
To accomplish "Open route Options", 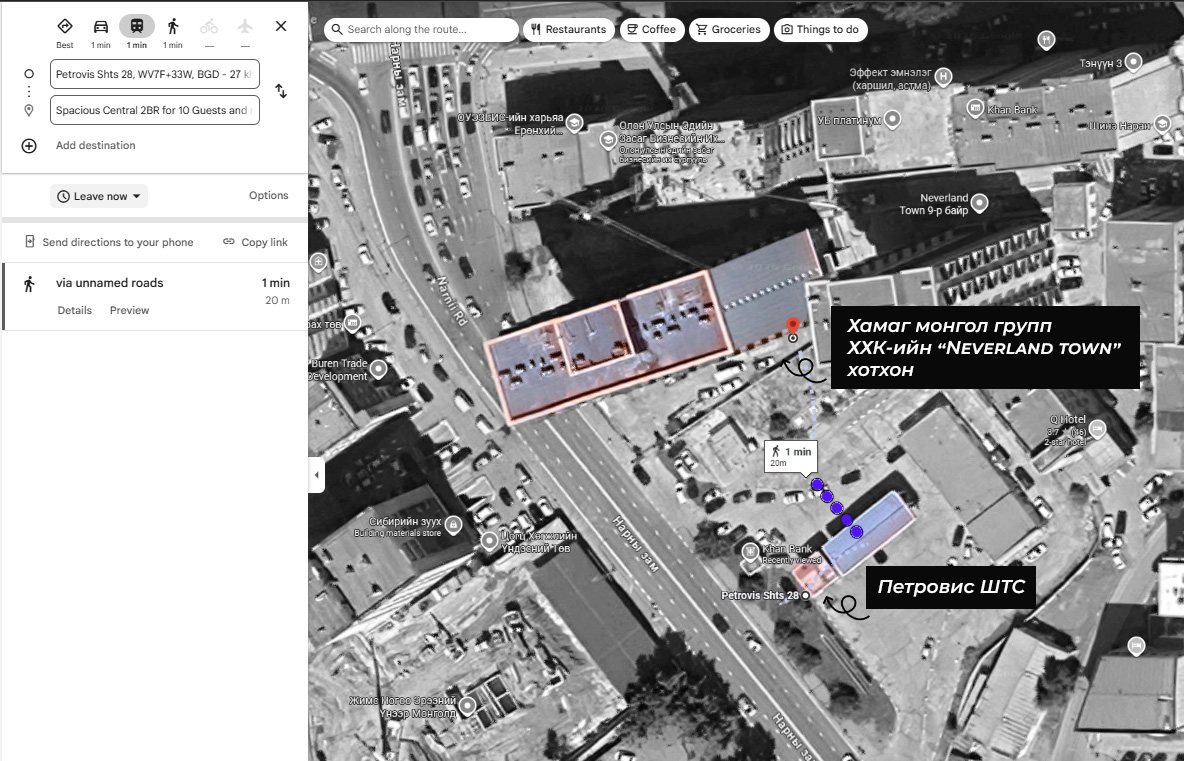I will [268, 196].
